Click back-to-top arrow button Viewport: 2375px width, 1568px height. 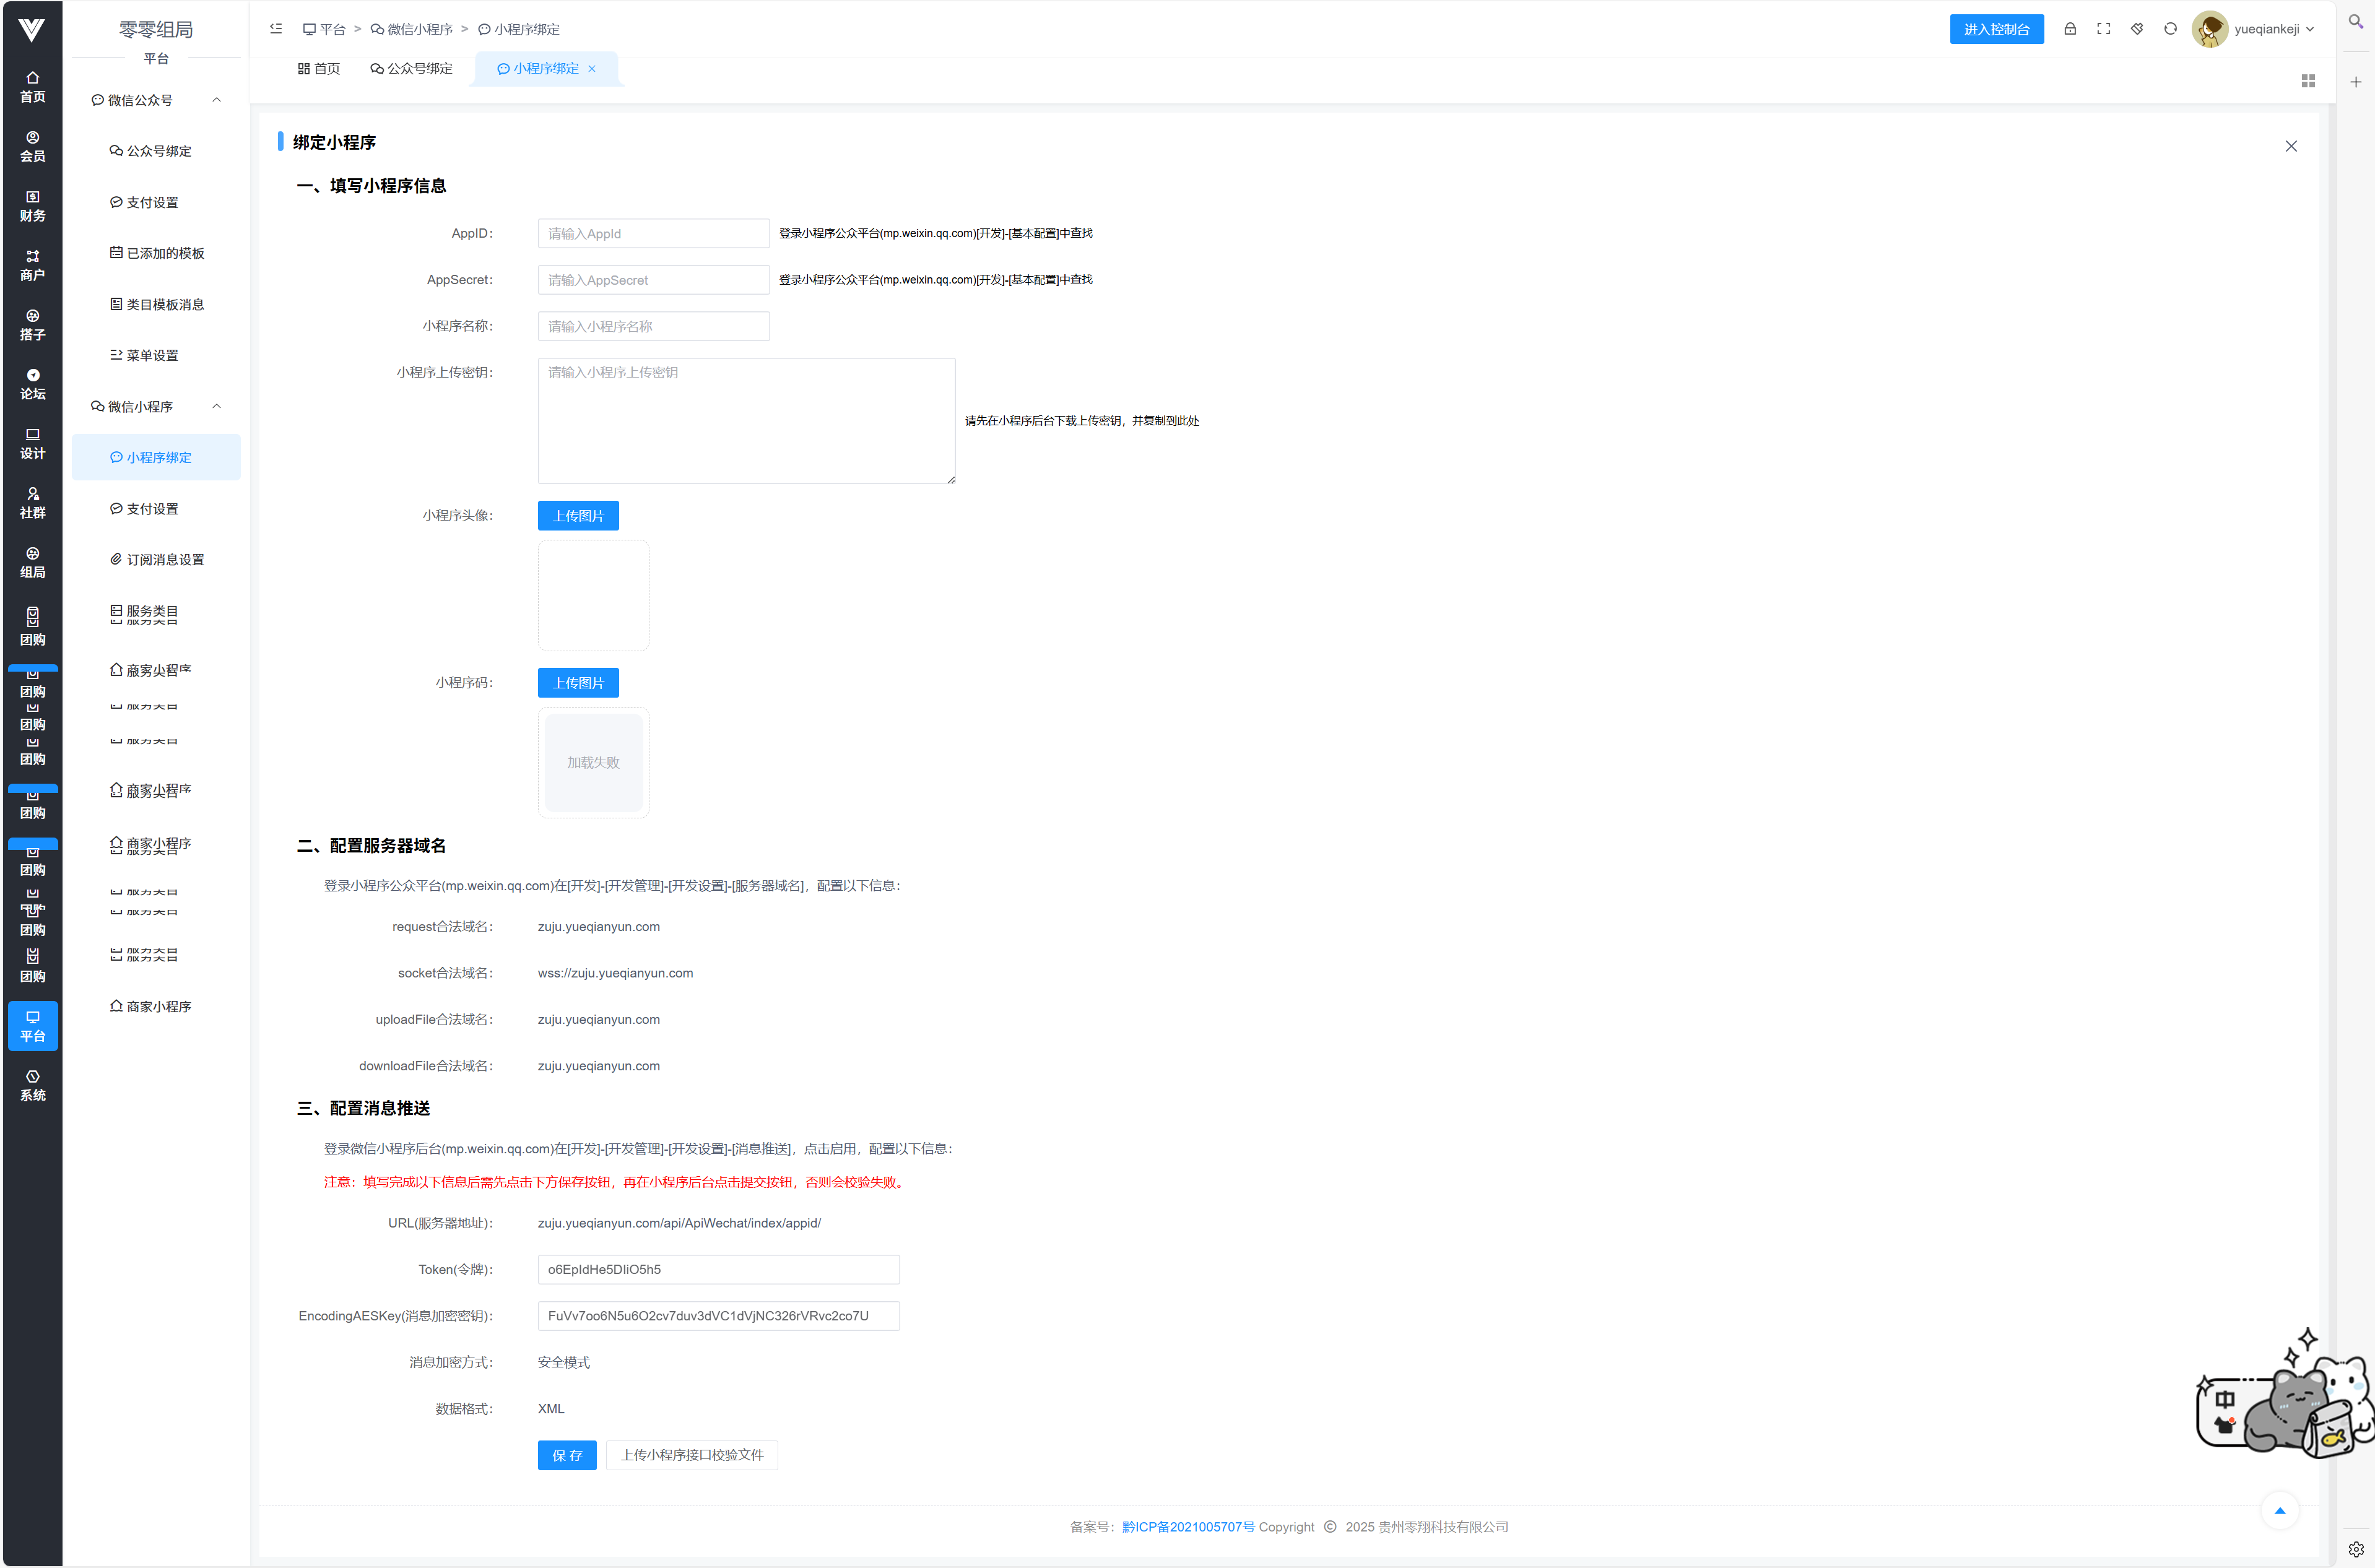2280,1510
